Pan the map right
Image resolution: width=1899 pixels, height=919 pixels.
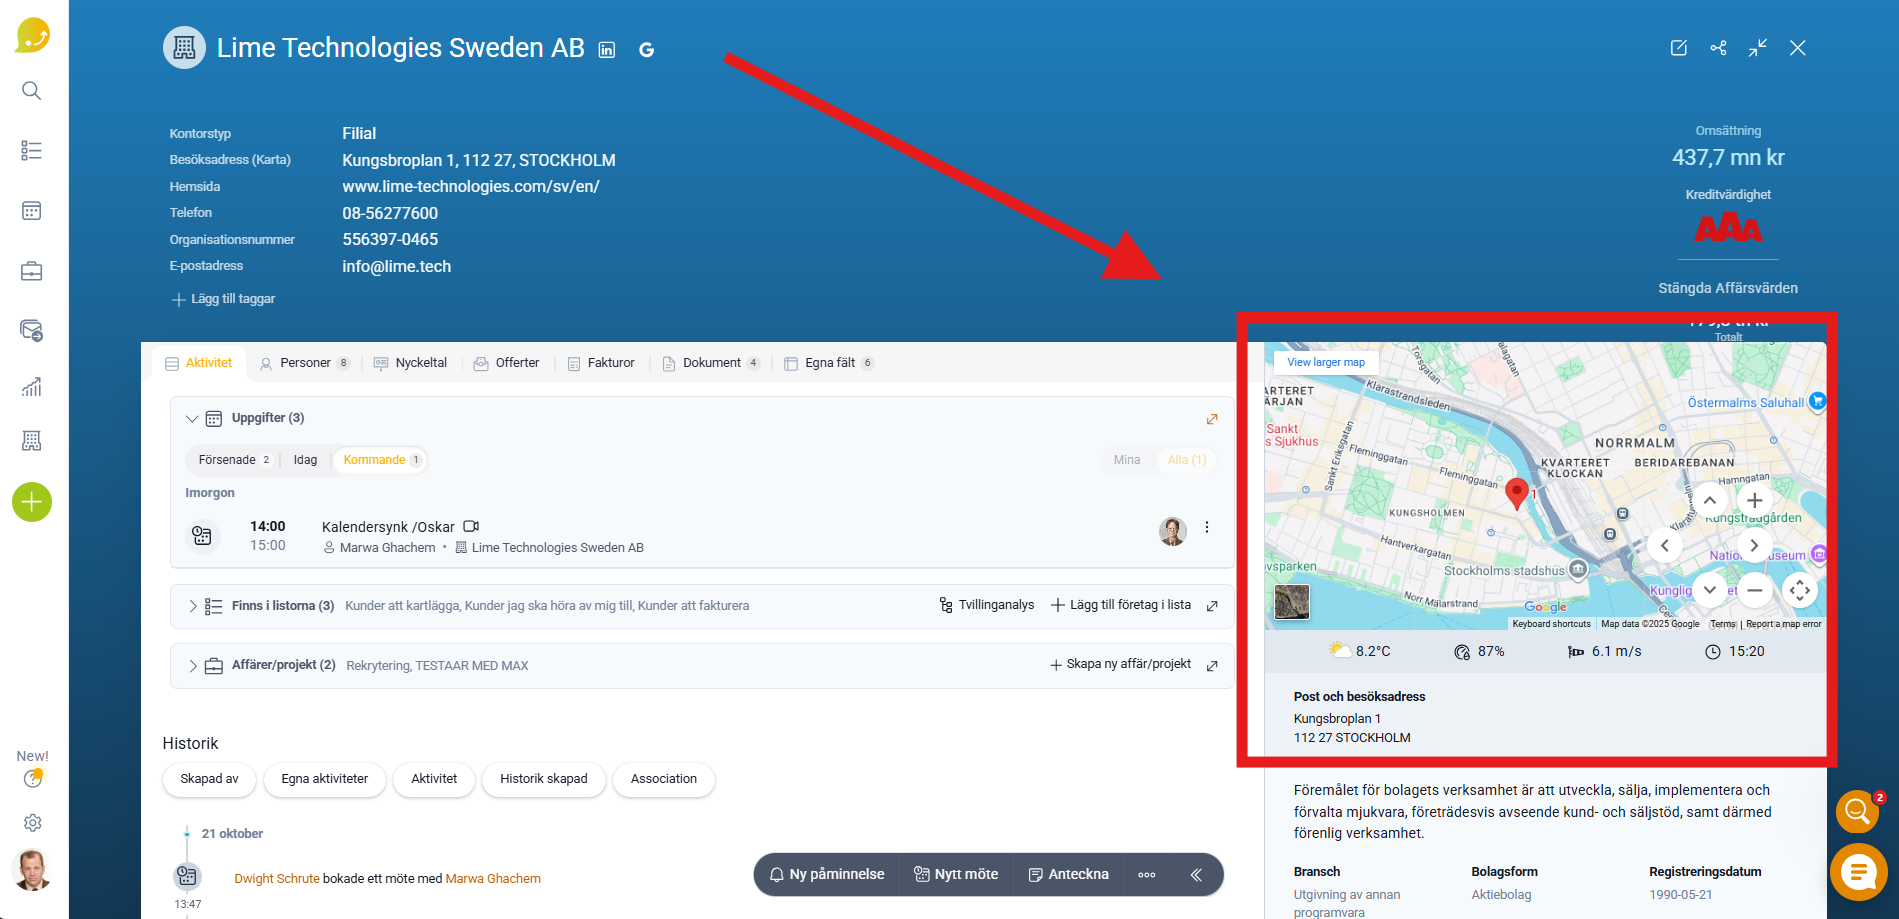pyautogui.click(x=1754, y=545)
